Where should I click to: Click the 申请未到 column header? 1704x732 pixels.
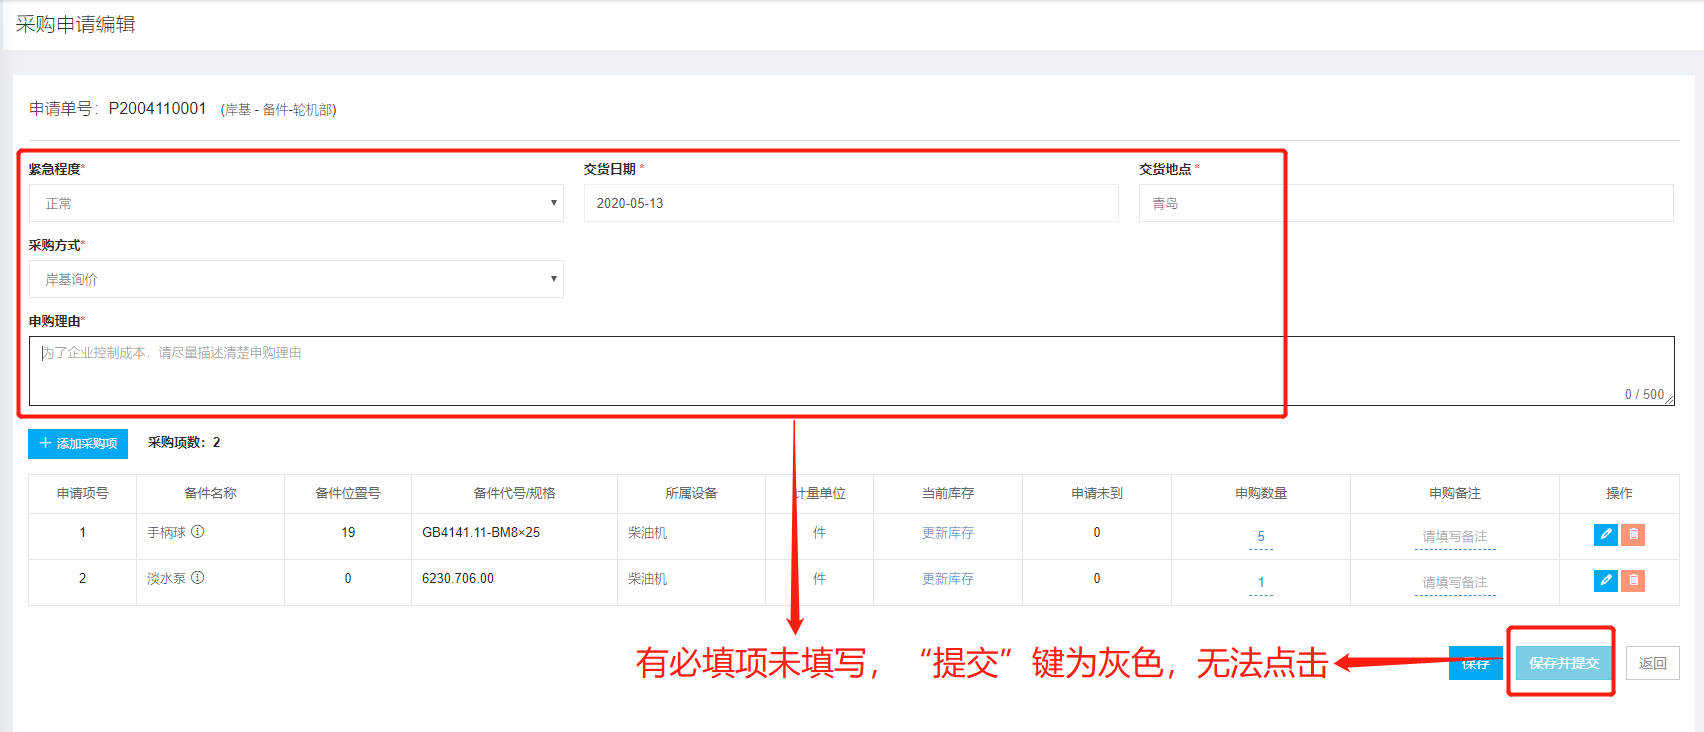(1097, 493)
